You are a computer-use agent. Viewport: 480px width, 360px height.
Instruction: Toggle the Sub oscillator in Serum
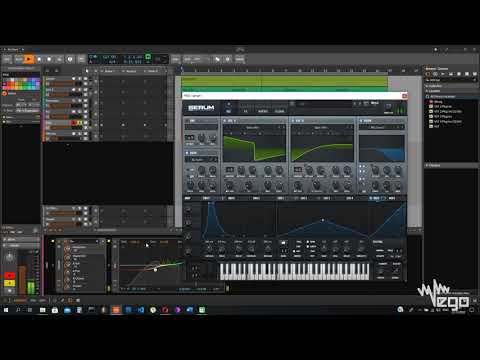click(x=187, y=120)
